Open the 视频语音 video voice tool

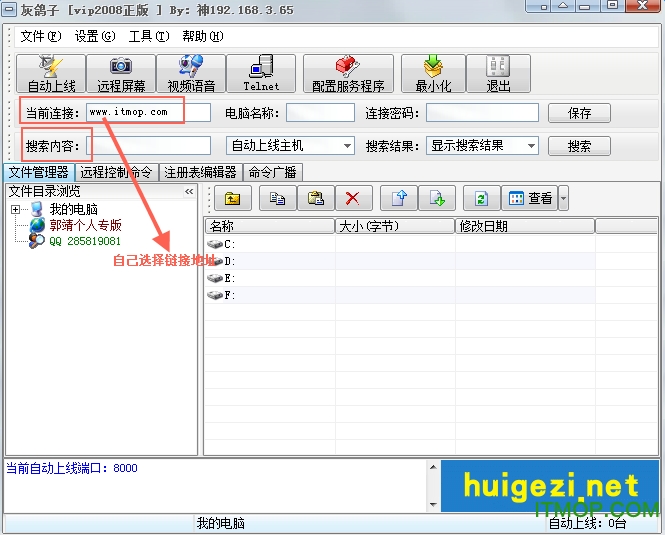coord(191,73)
